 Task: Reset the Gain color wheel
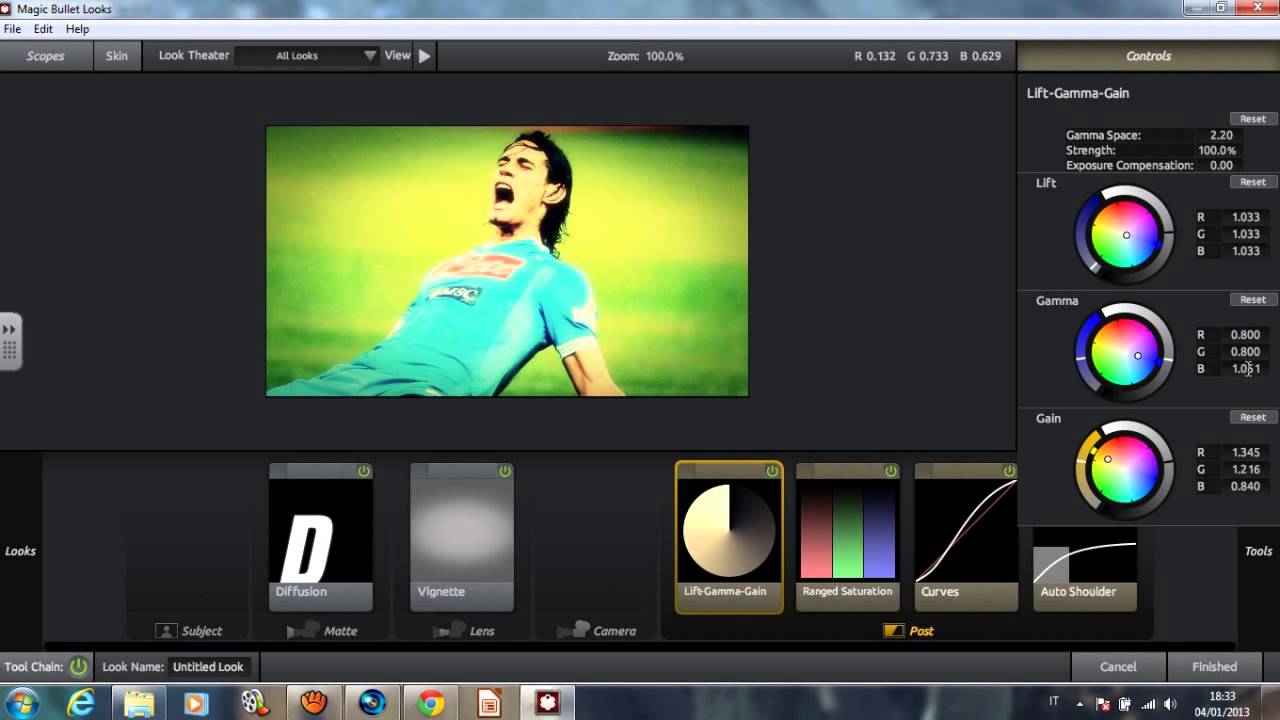(x=1253, y=417)
